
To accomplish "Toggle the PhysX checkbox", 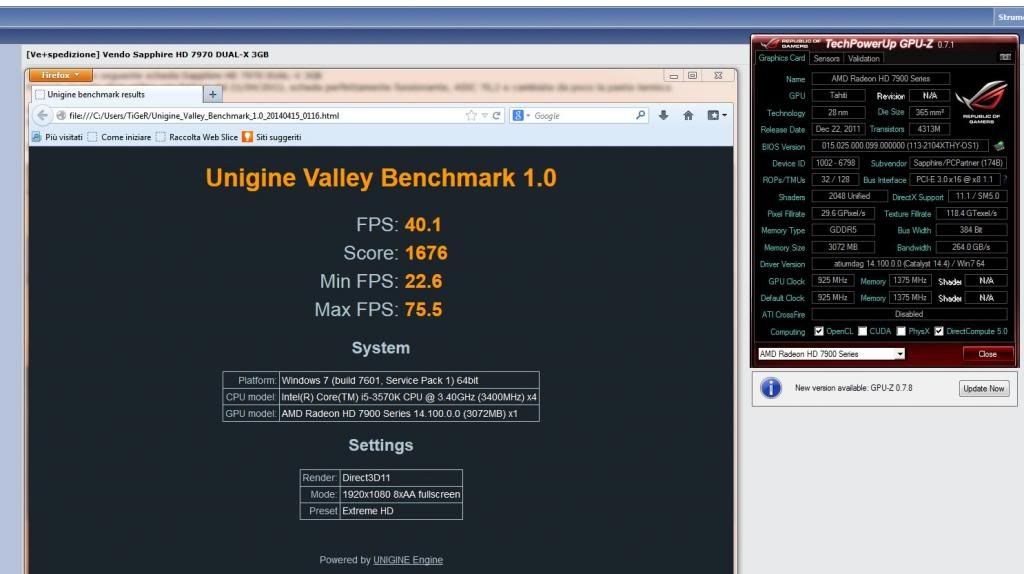I will point(901,331).
